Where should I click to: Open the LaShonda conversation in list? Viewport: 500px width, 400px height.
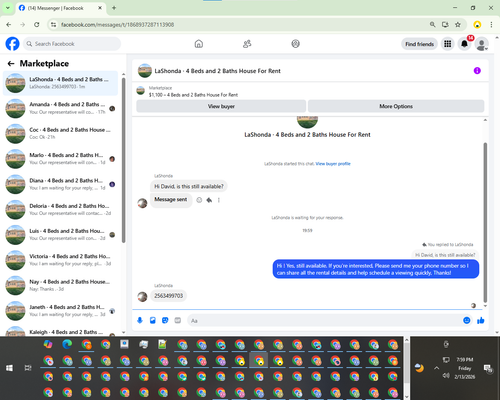[60, 83]
